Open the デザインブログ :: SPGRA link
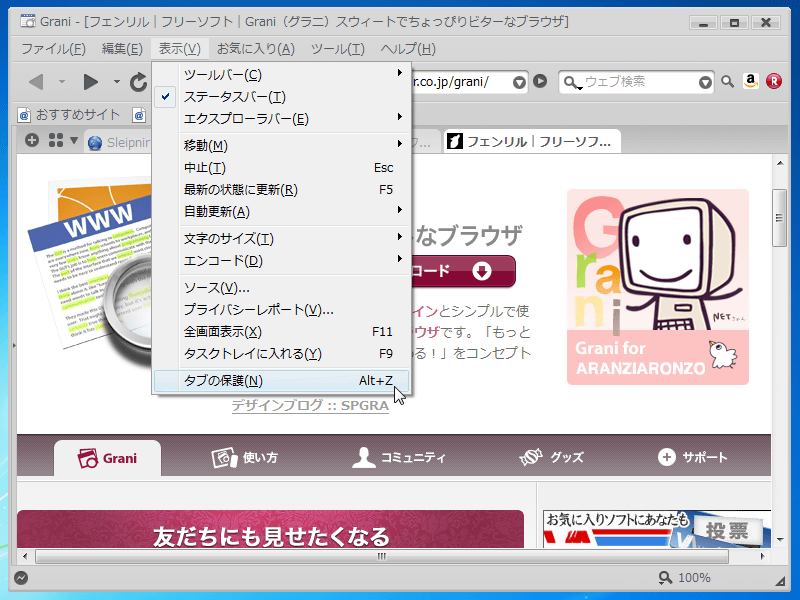This screenshot has height=600, width=800. pos(310,406)
